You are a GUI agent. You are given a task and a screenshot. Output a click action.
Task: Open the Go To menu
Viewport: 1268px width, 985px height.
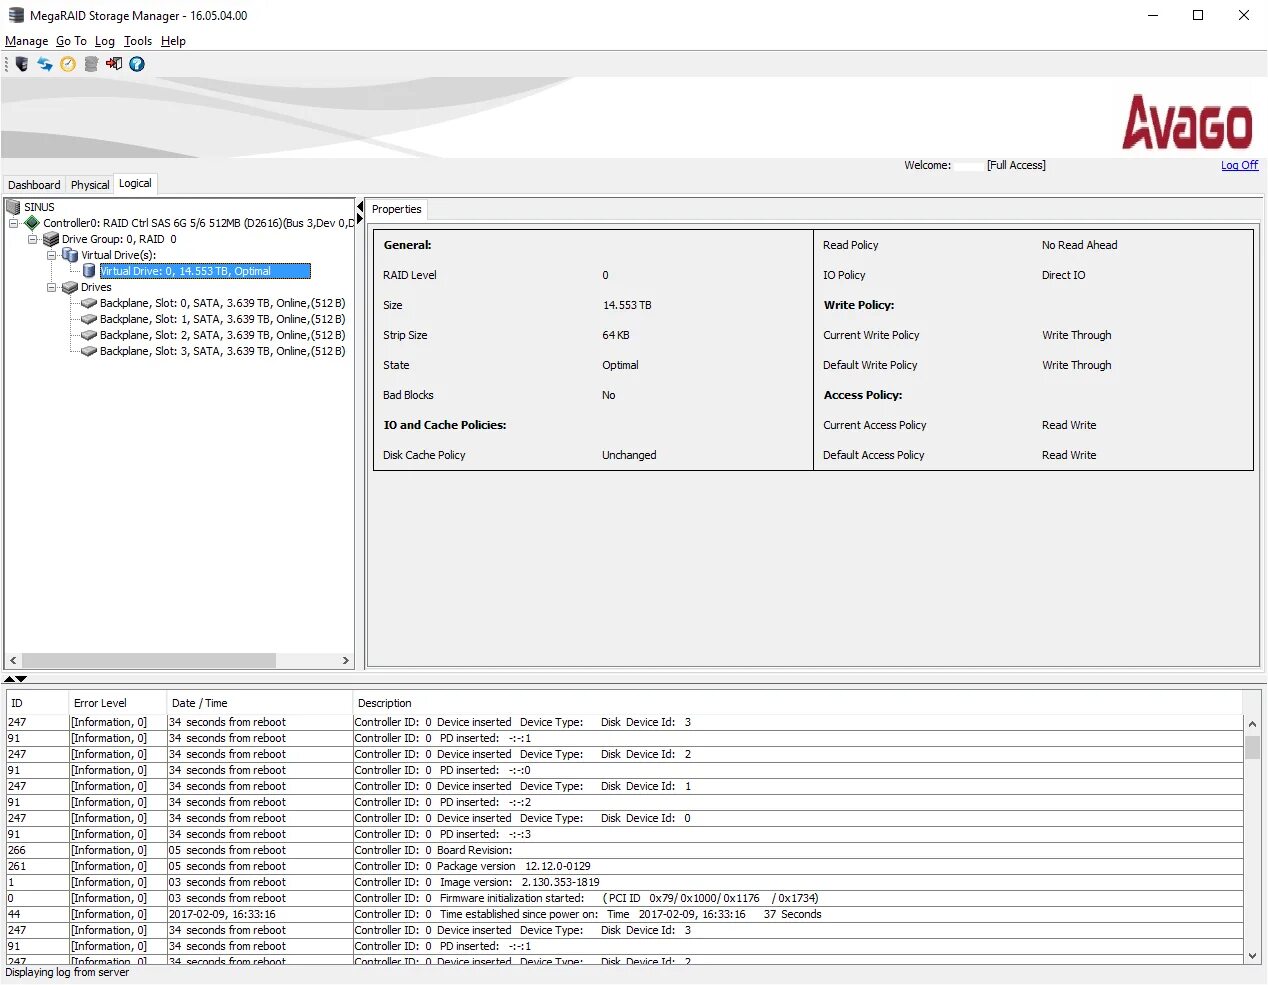[71, 41]
